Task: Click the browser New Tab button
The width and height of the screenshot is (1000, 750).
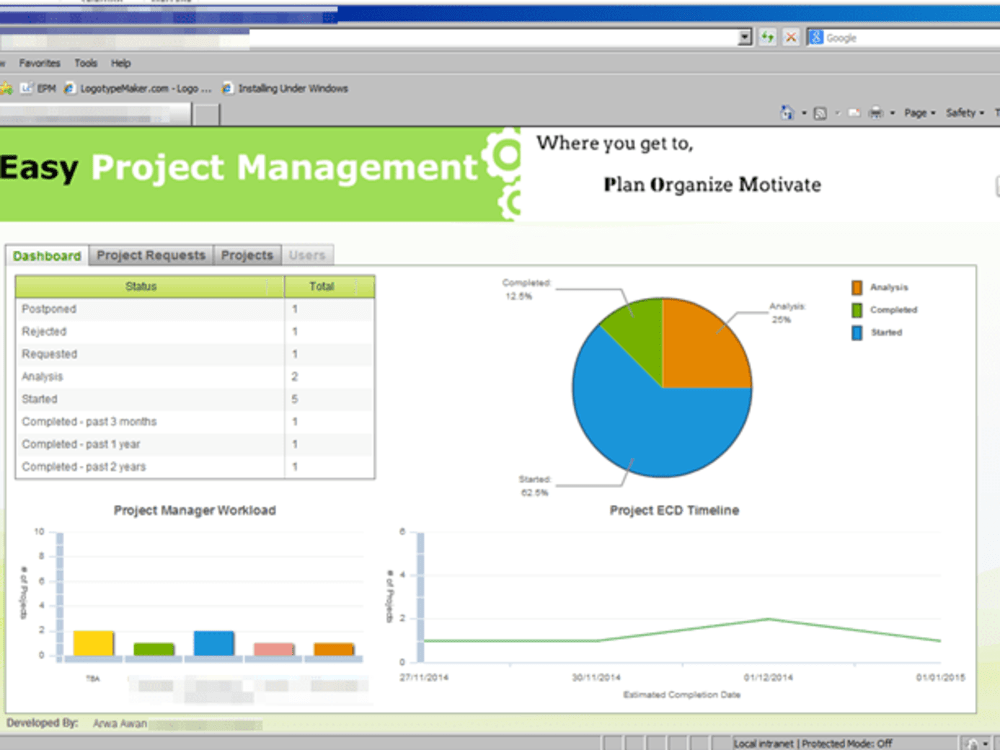Action: click(x=206, y=115)
